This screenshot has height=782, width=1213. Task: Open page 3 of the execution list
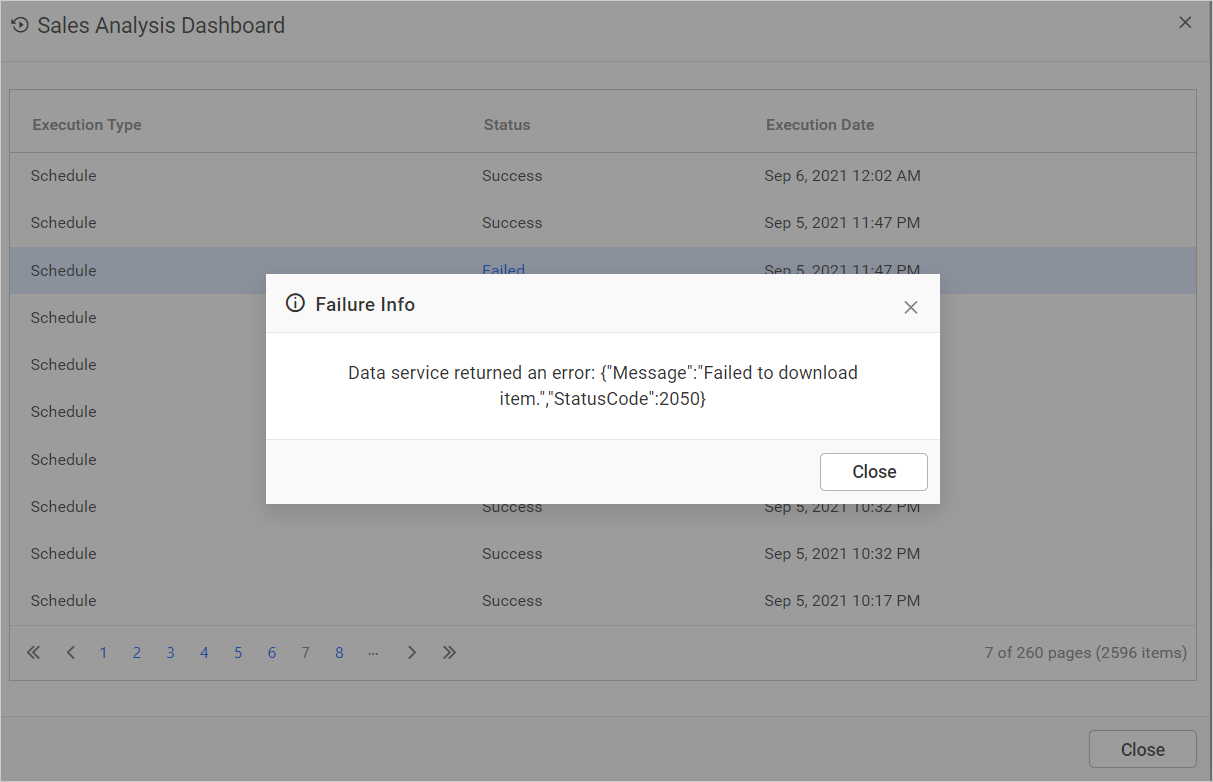(x=170, y=653)
